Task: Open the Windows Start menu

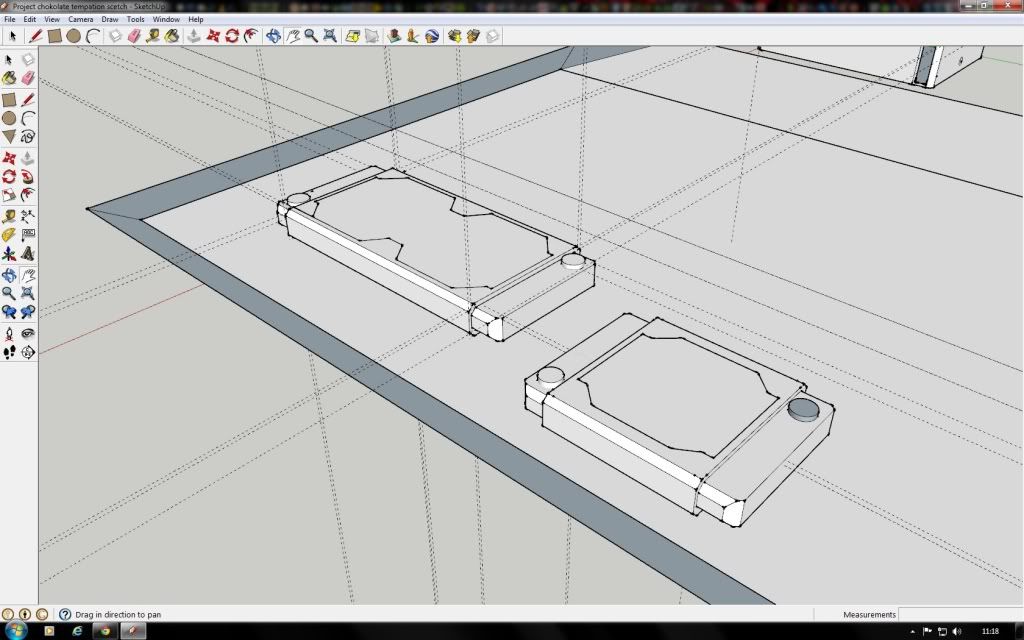Action: pyautogui.click(x=16, y=631)
